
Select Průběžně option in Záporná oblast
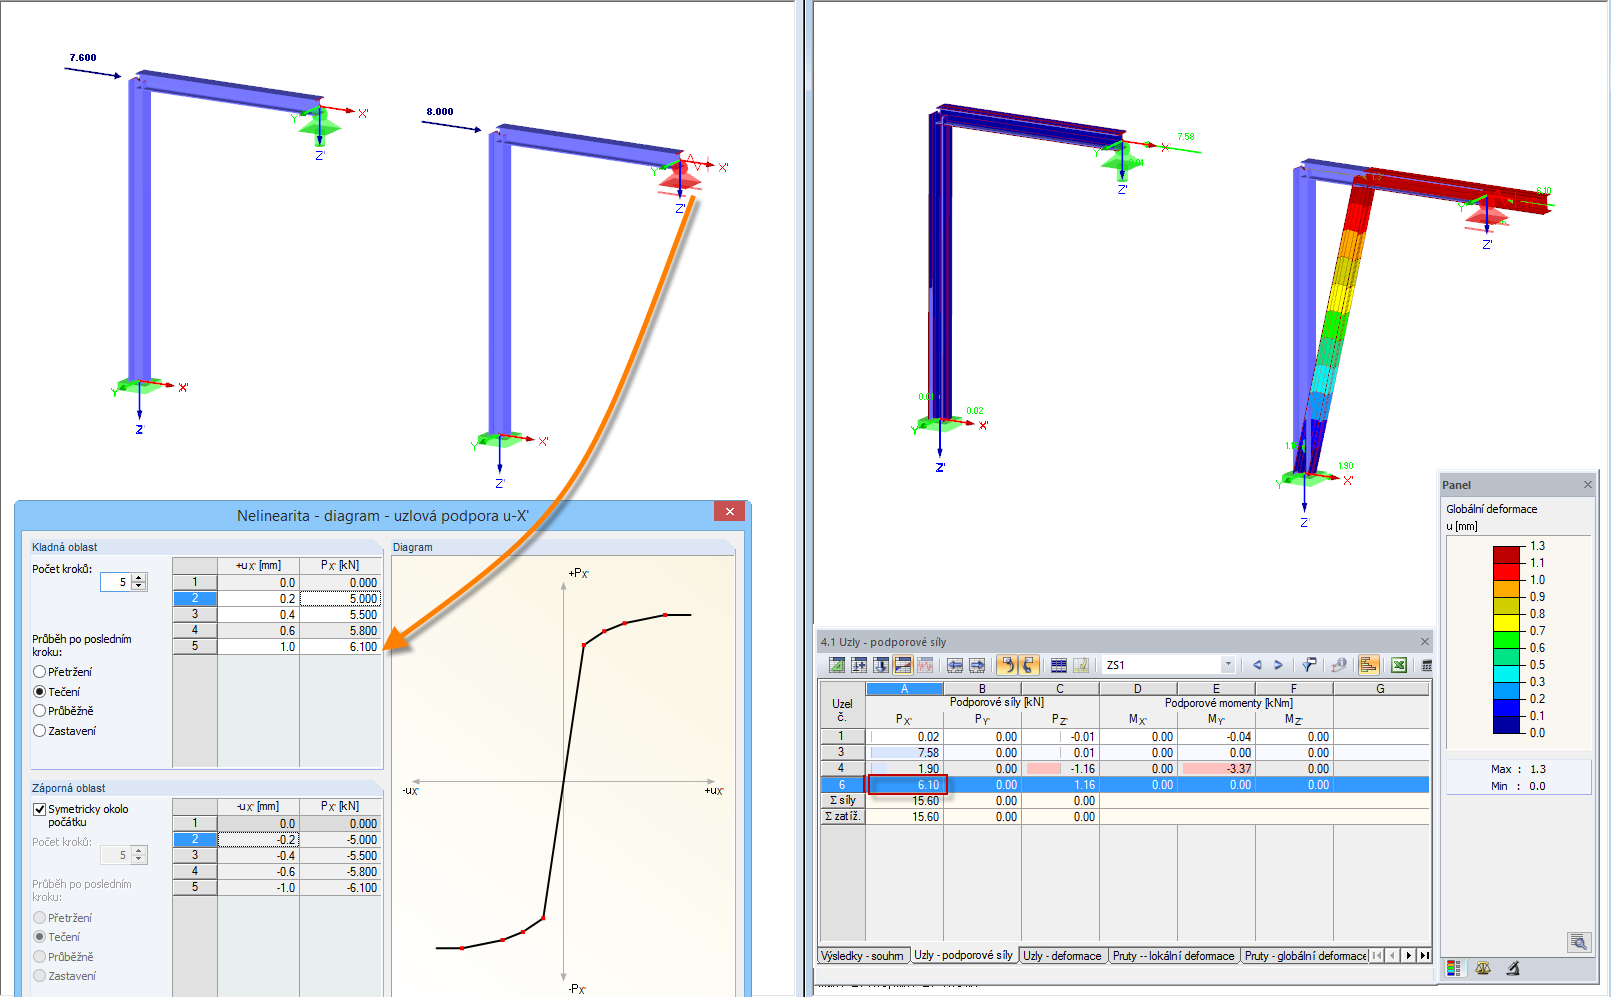tap(64, 957)
